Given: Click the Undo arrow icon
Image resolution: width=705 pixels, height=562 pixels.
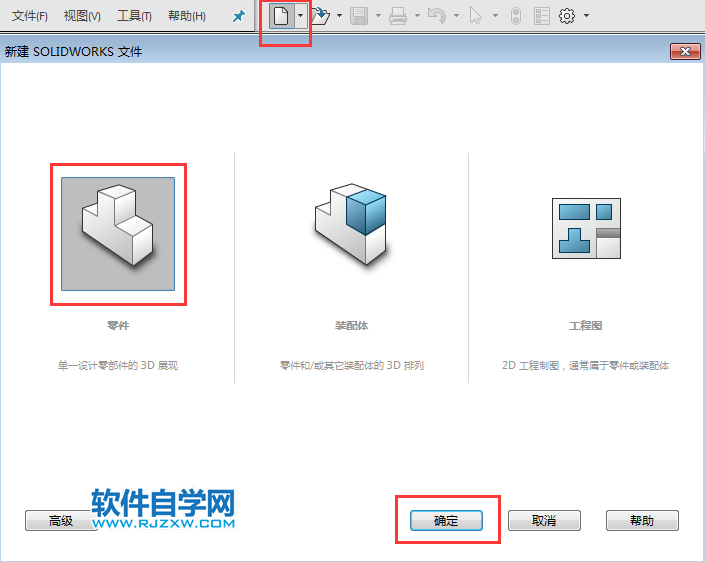Looking at the screenshot, I should [436, 16].
